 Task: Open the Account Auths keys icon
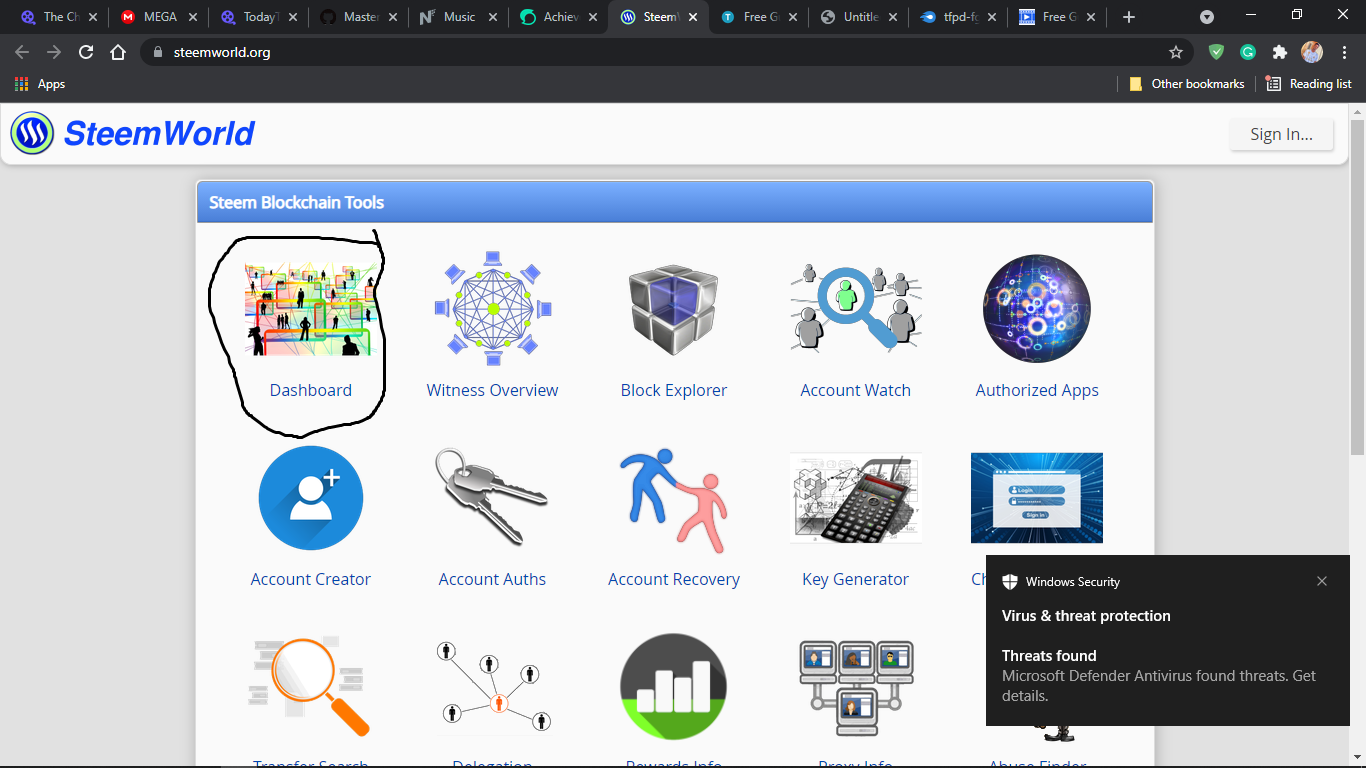(x=492, y=497)
